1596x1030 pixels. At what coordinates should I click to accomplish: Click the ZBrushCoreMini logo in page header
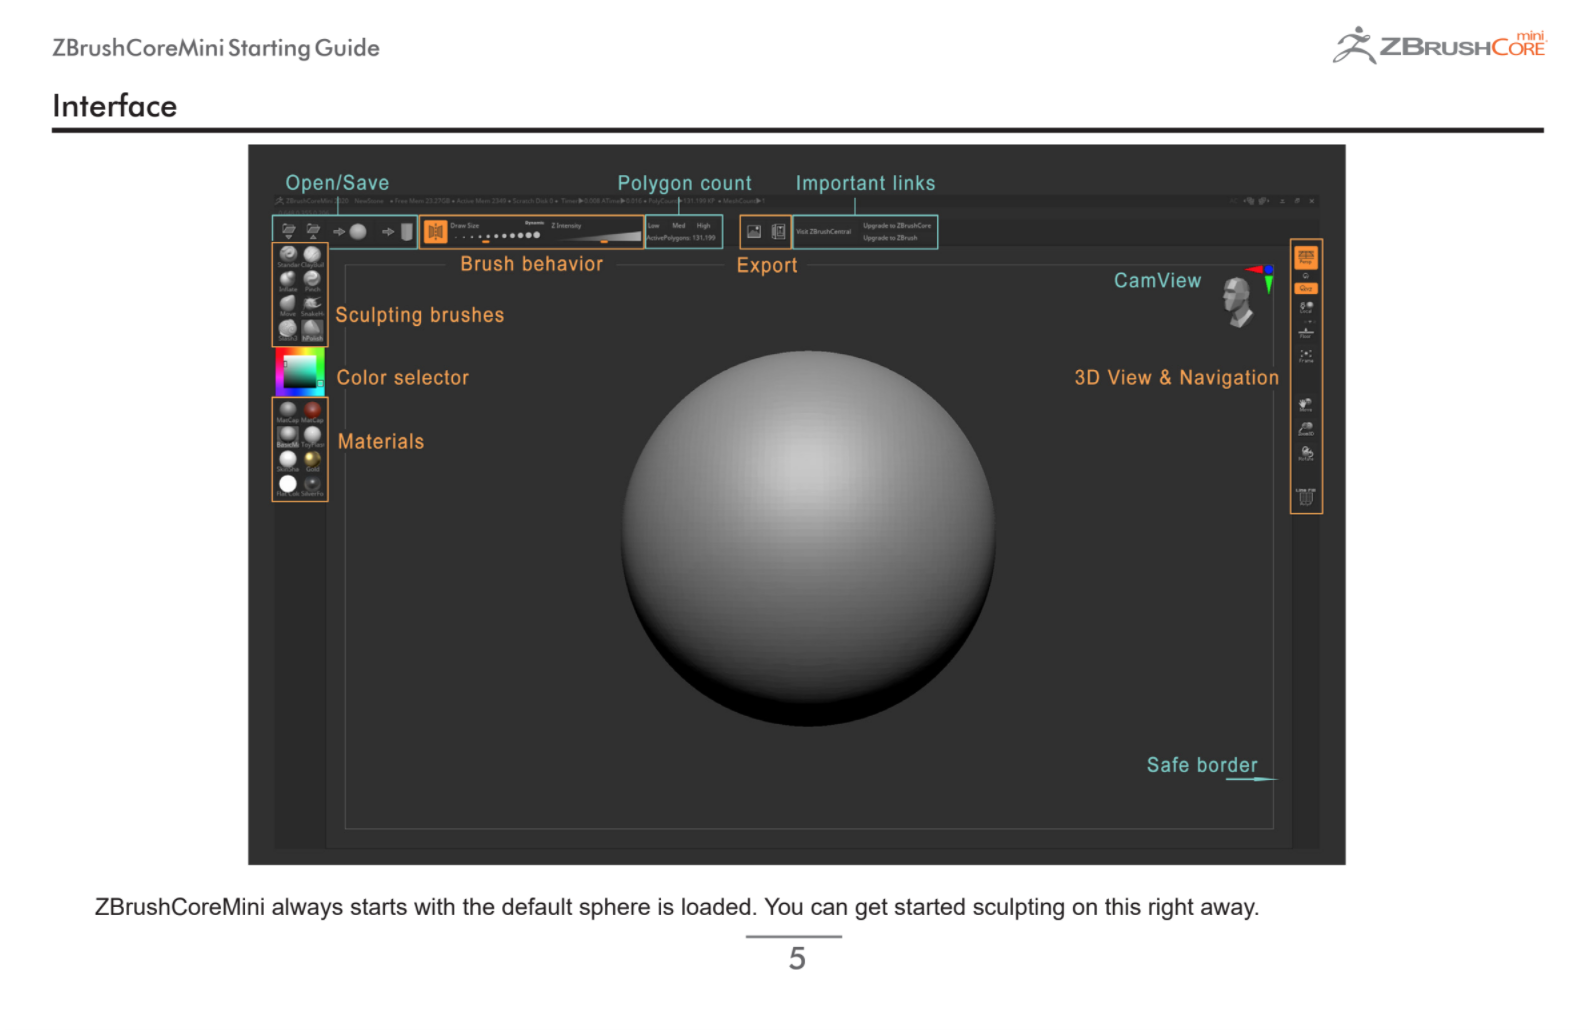1439,45
